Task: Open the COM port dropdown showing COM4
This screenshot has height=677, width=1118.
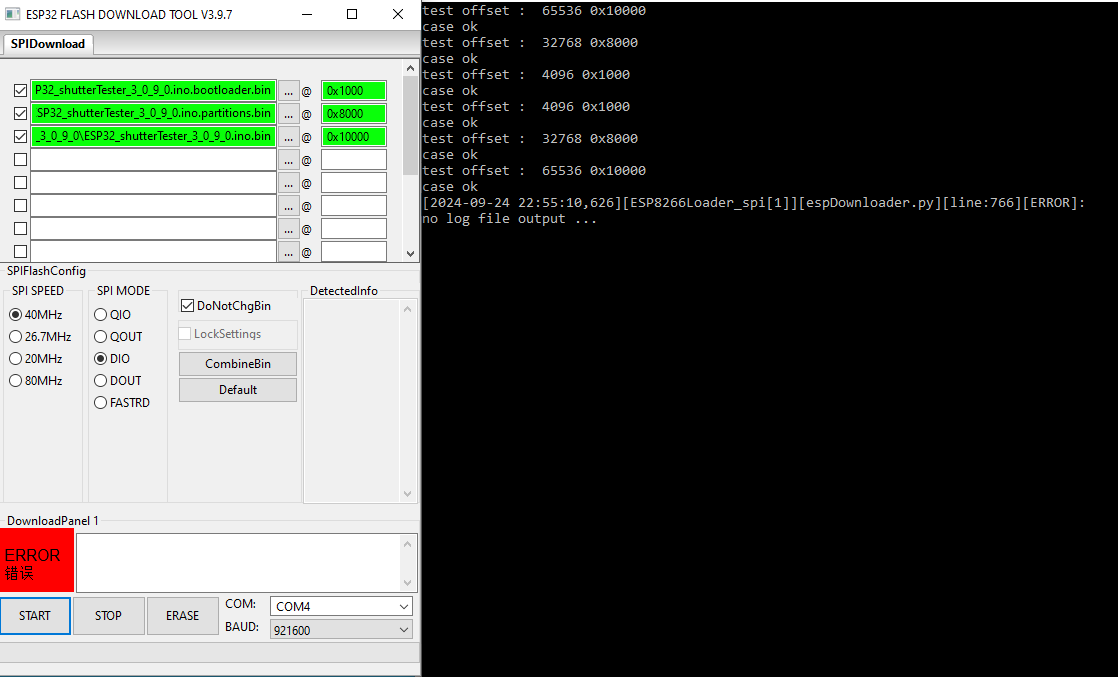Action: coord(341,607)
